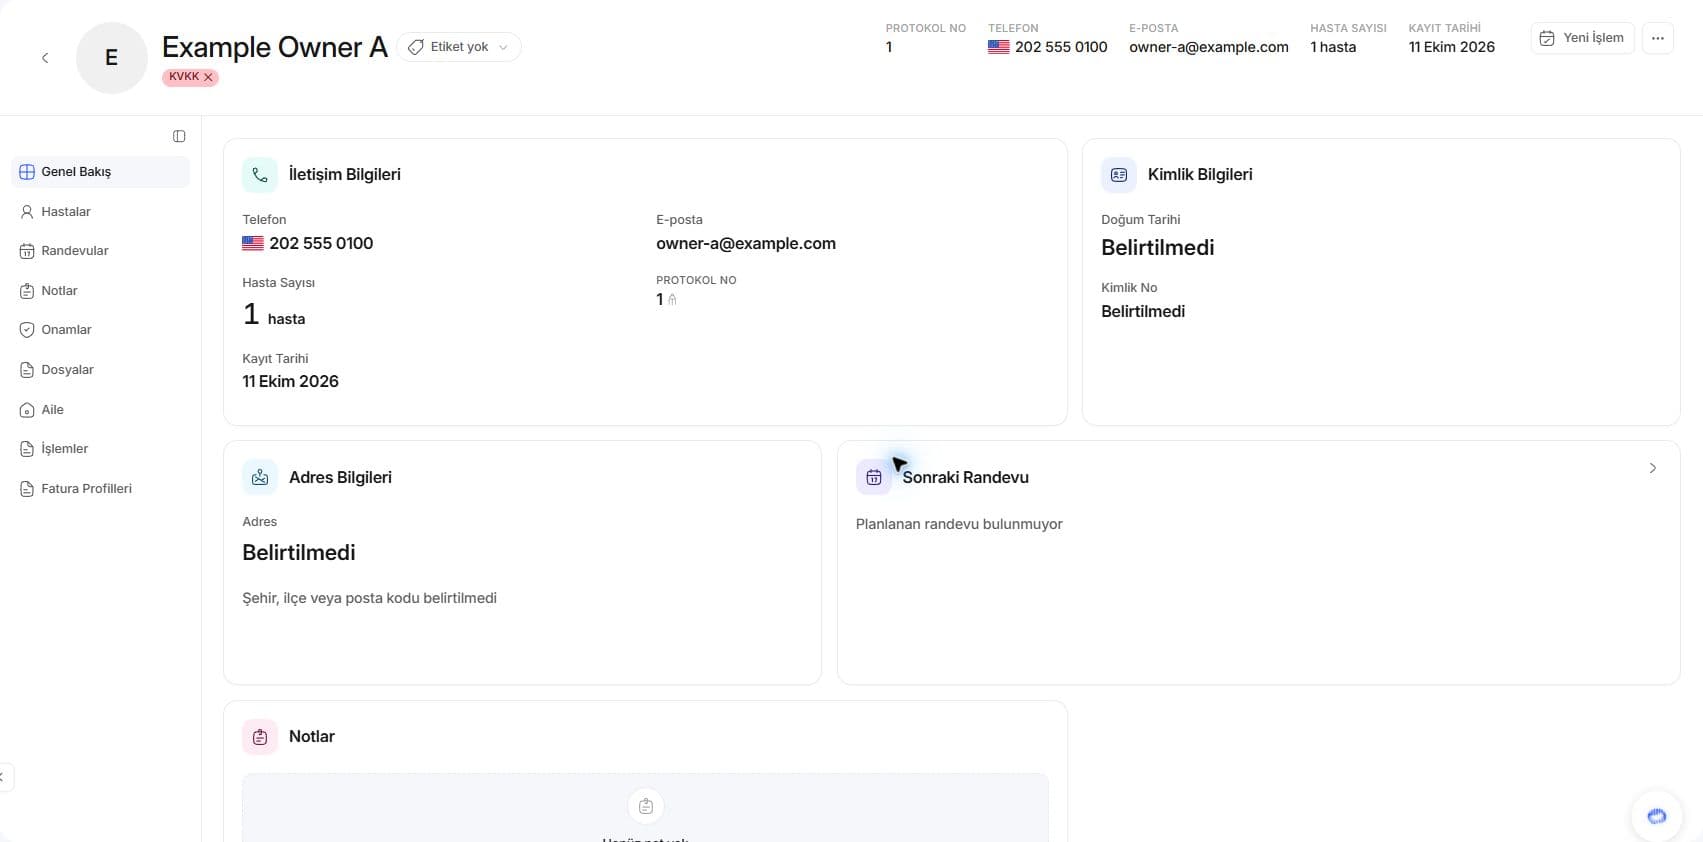Select Genel Bakış in sidebar
1703x842 pixels.
[x=100, y=172]
